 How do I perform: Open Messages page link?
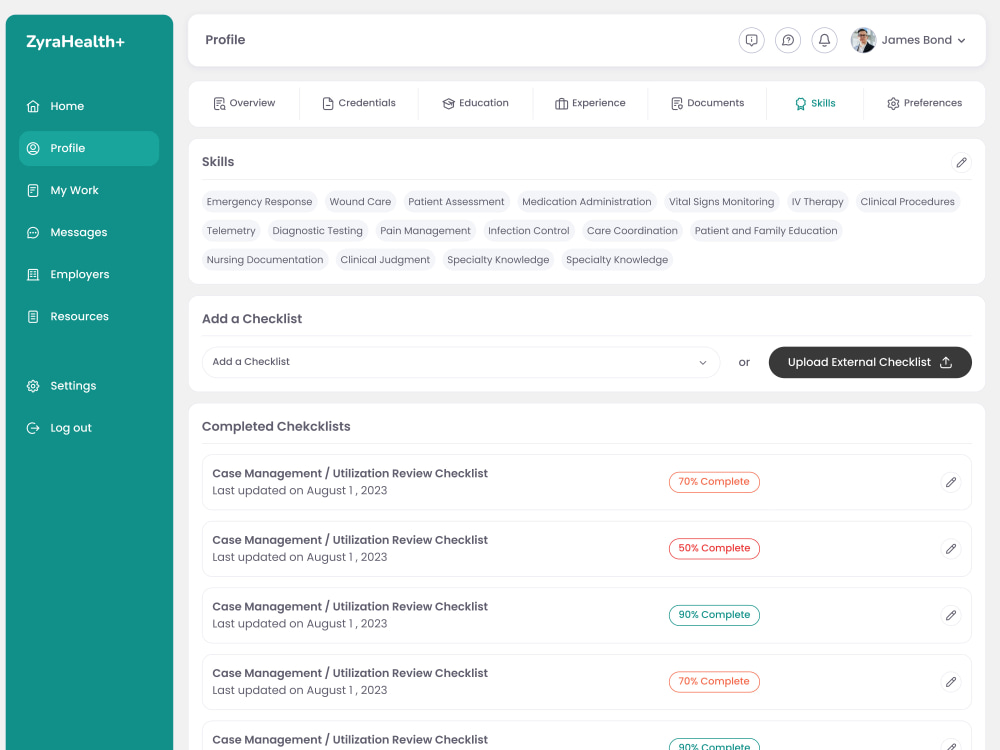pos(78,233)
